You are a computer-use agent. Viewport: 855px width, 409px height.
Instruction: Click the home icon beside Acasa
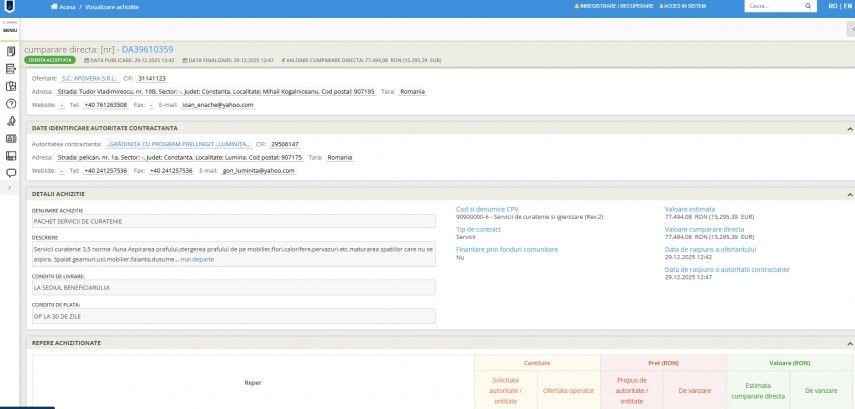click(x=52, y=6)
